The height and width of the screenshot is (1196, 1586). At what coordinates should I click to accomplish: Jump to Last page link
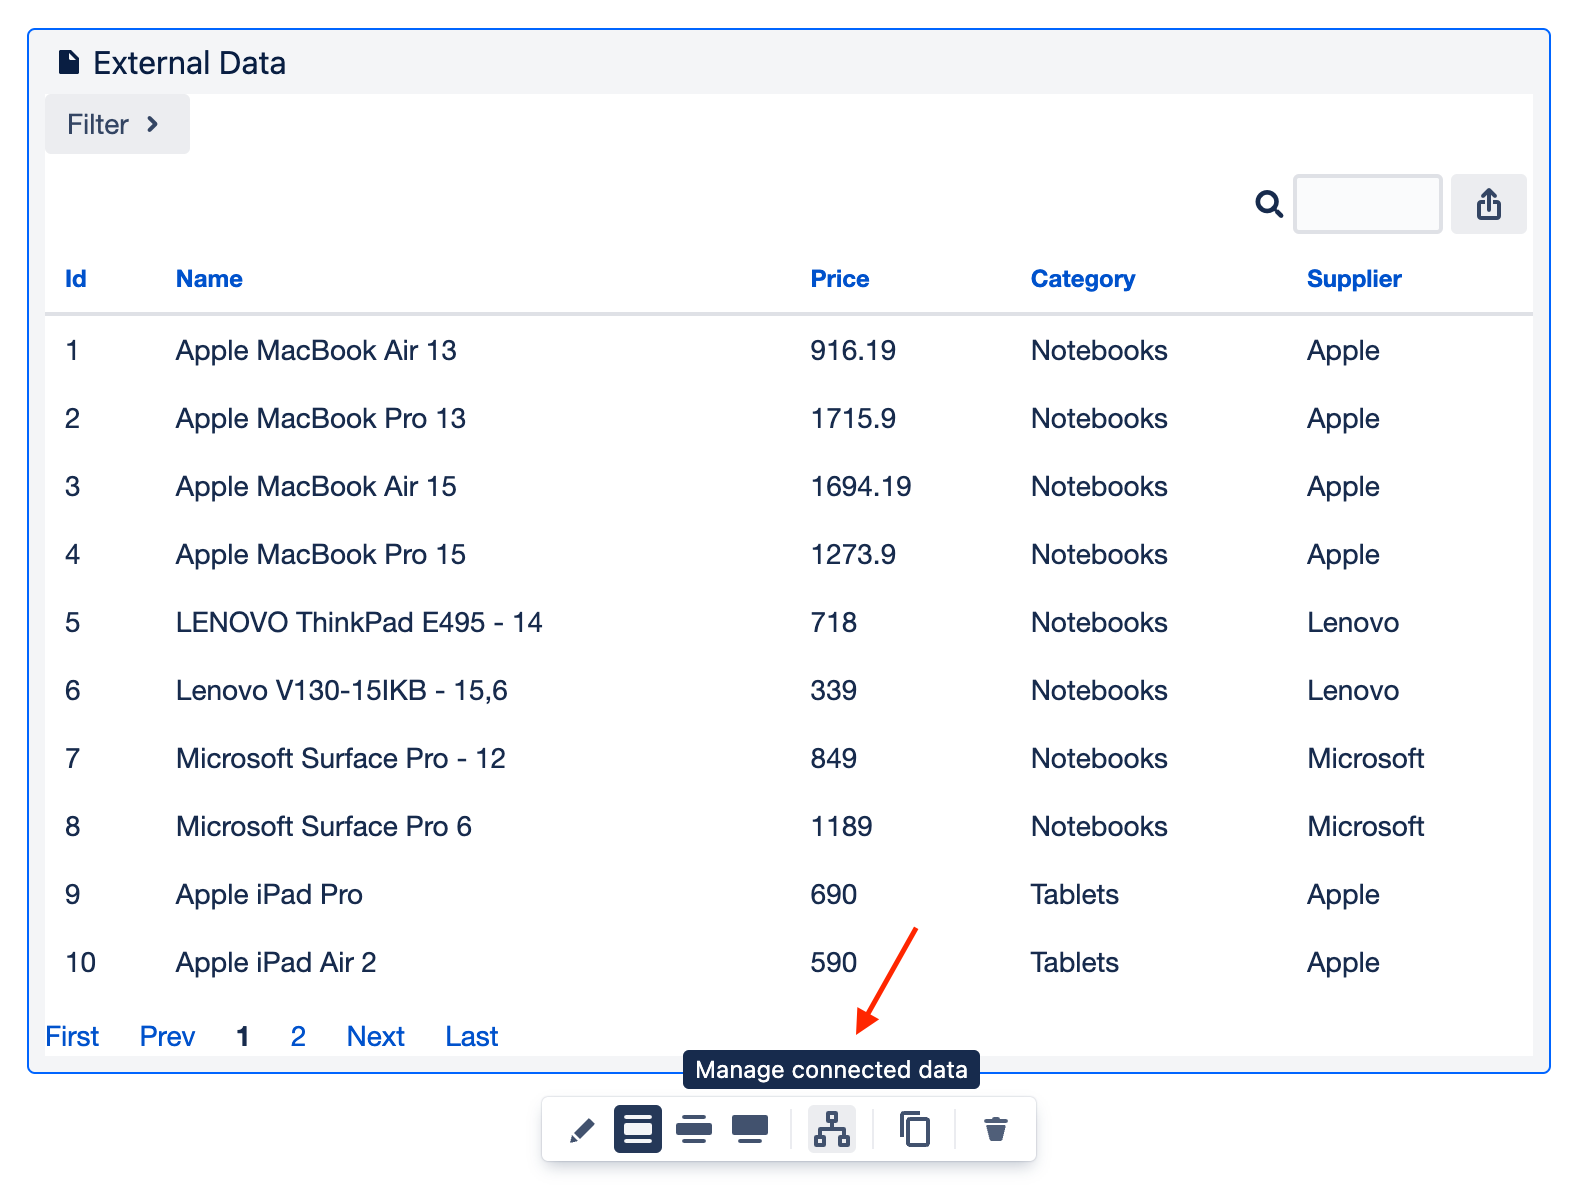click(471, 1036)
